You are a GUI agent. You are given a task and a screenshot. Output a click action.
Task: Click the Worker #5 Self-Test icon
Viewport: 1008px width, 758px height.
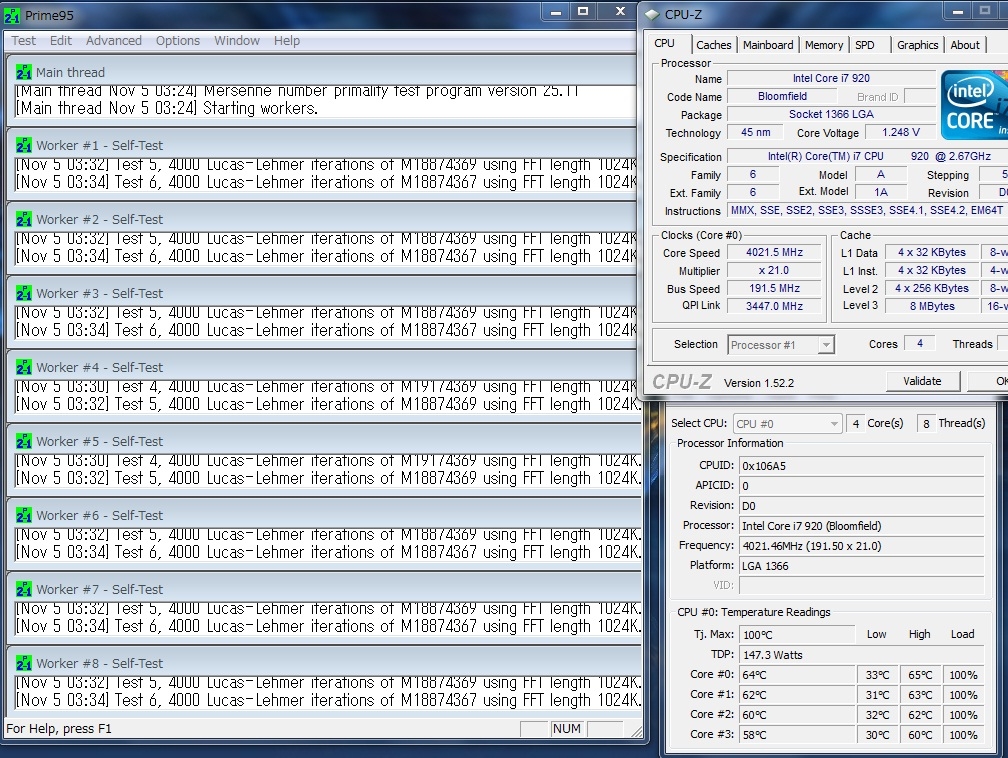24,441
